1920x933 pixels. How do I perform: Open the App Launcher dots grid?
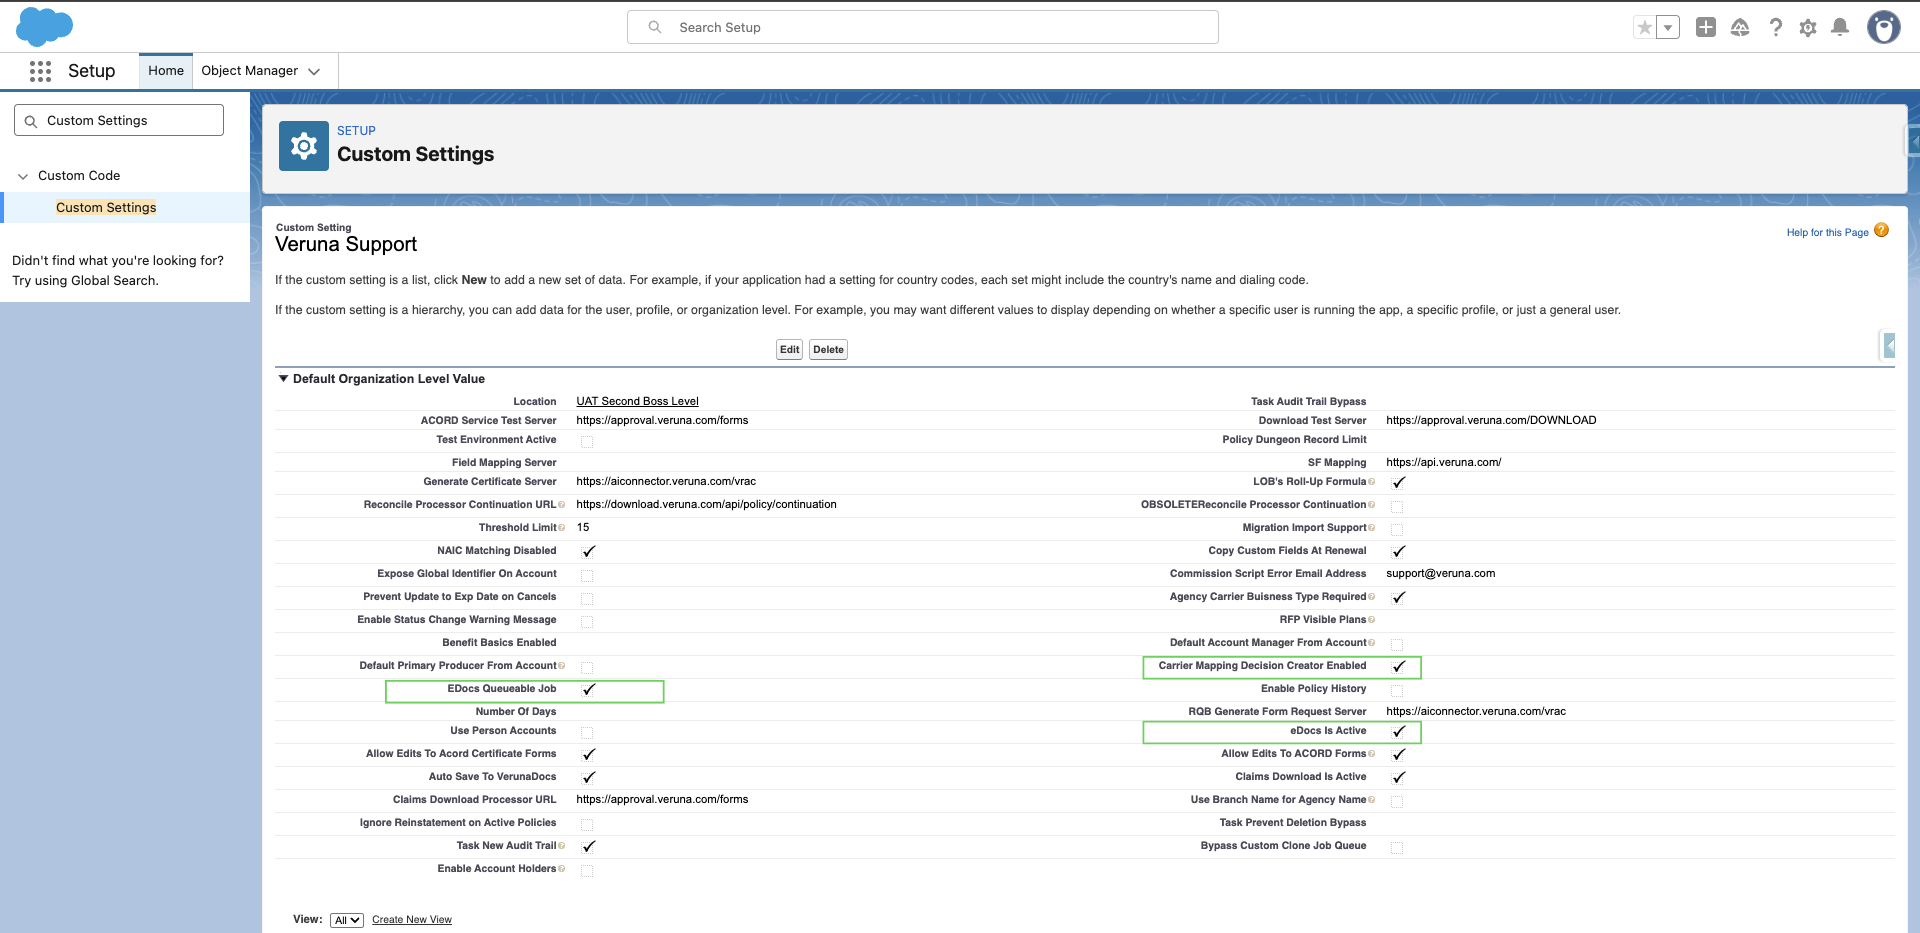[x=40, y=71]
